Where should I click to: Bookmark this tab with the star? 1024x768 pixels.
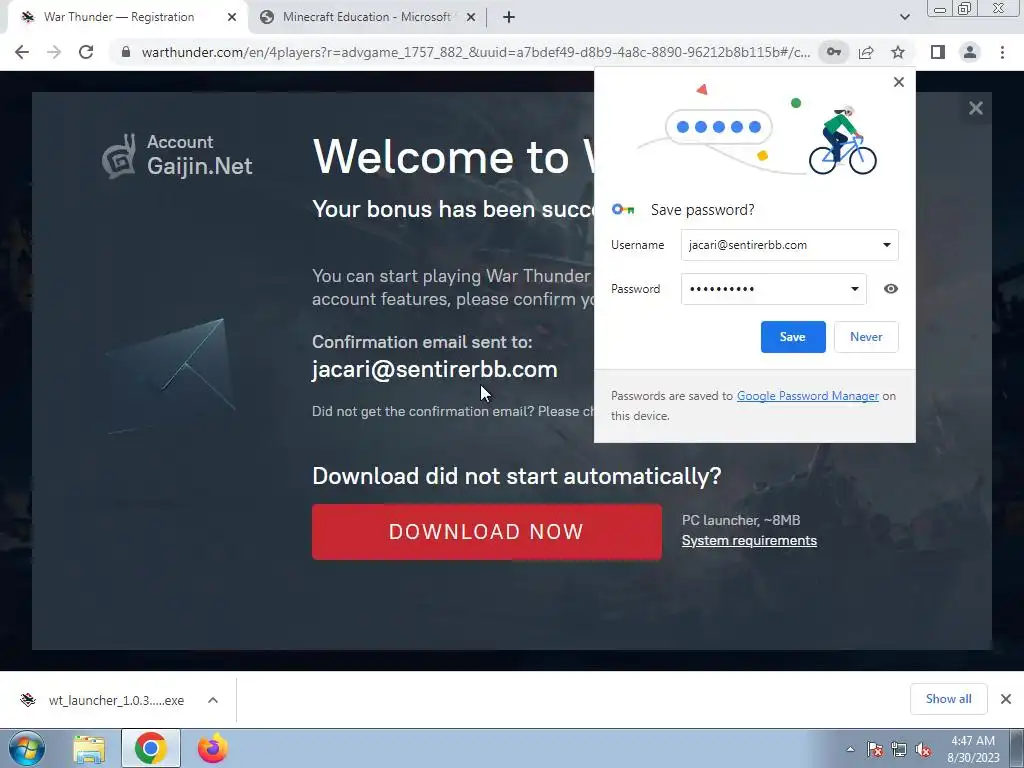(x=898, y=52)
